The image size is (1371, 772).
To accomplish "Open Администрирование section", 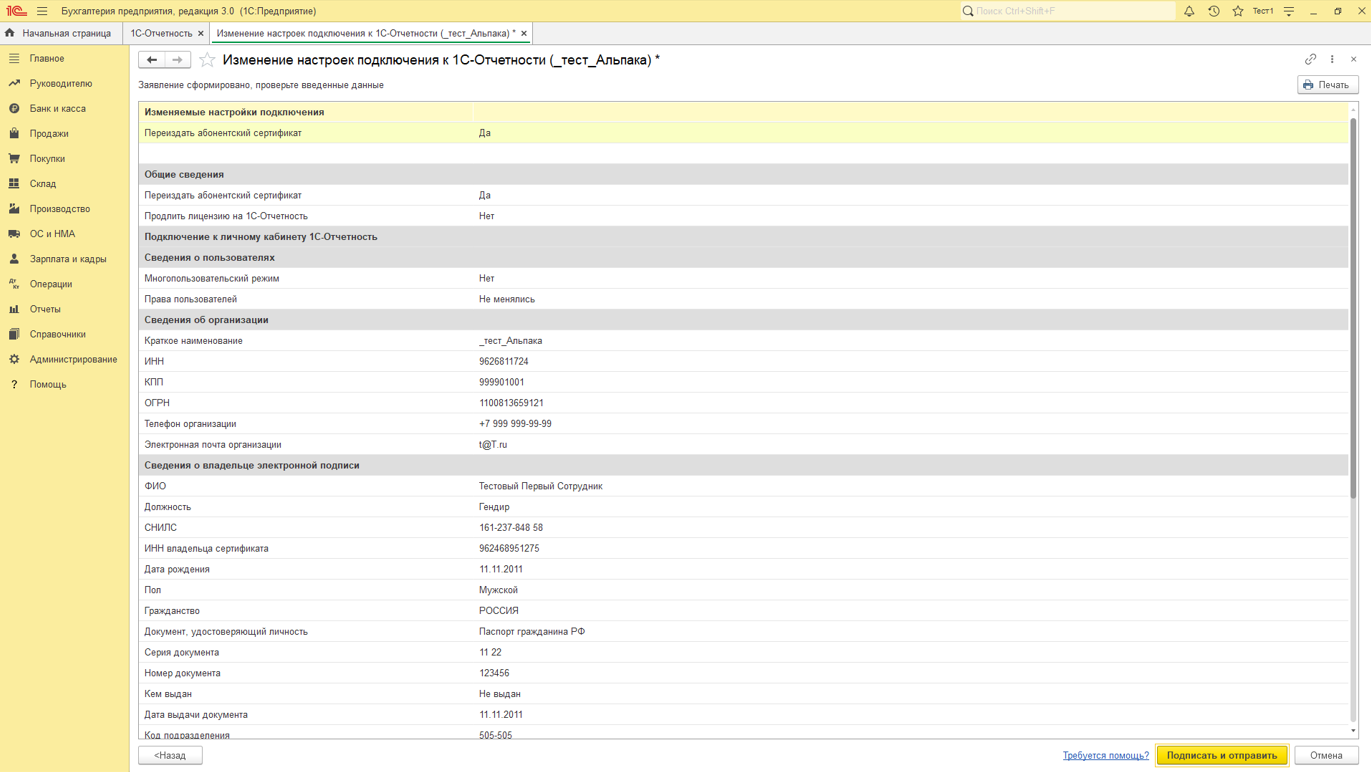I will (x=65, y=358).
